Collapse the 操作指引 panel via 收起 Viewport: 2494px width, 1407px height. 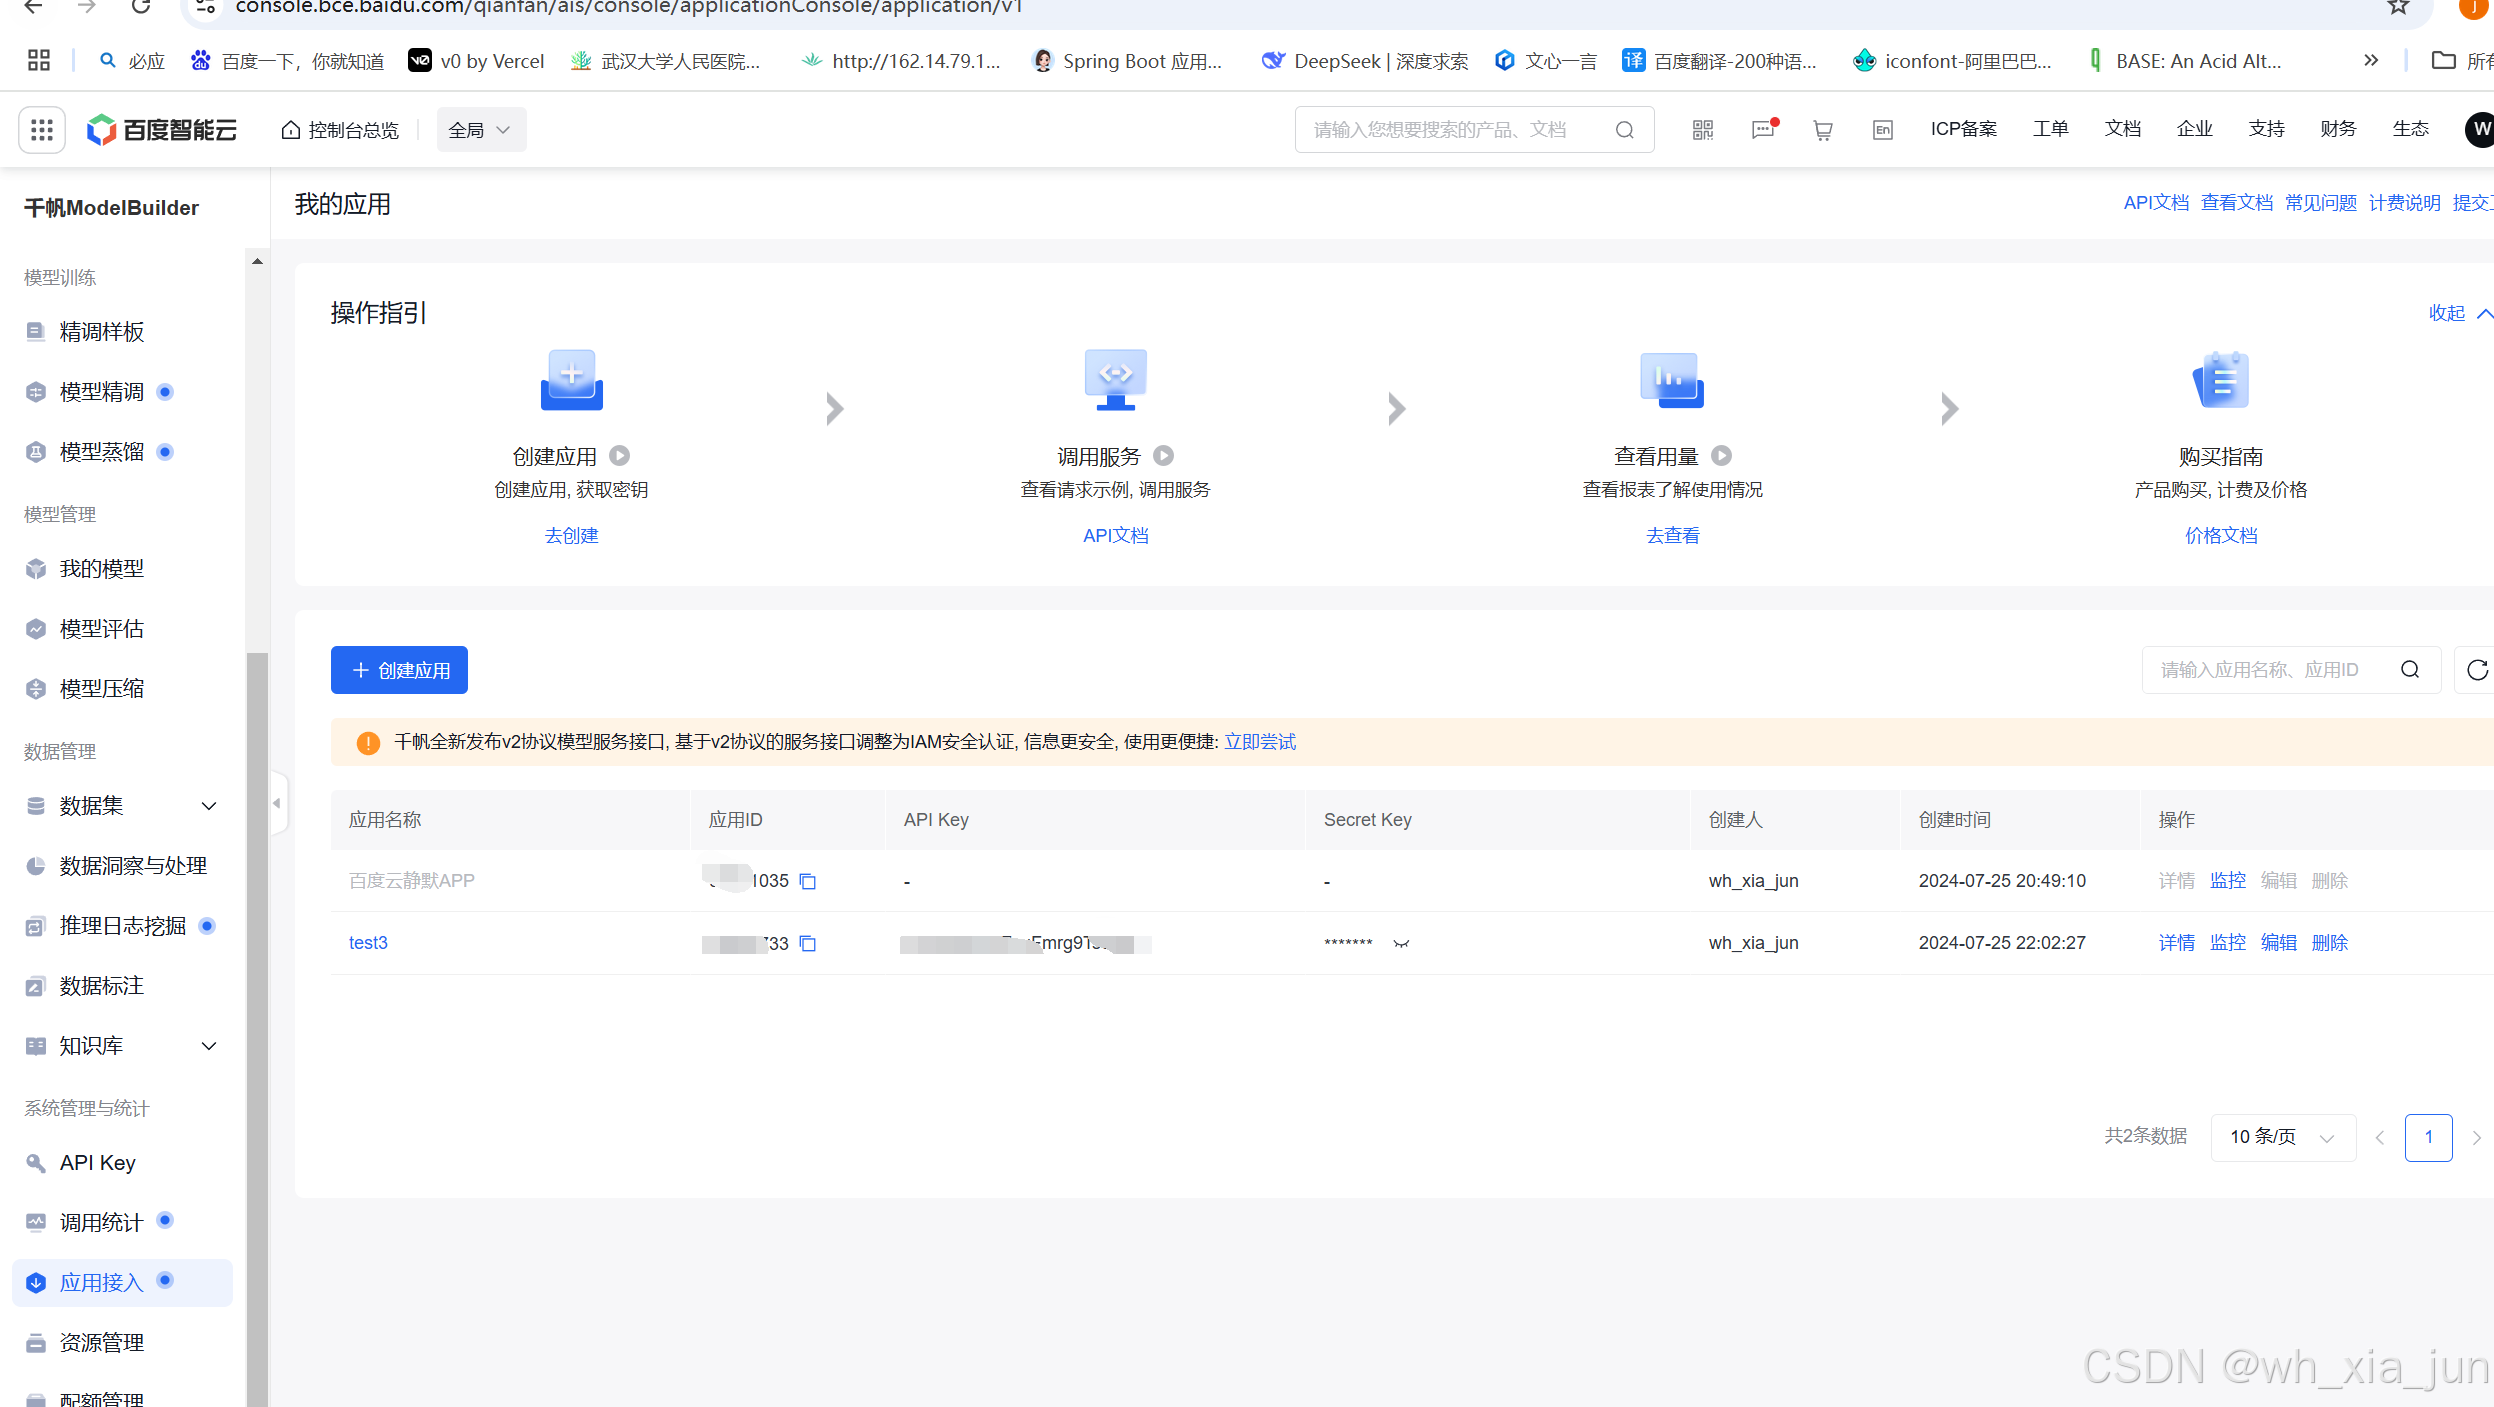(x=2460, y=313)
